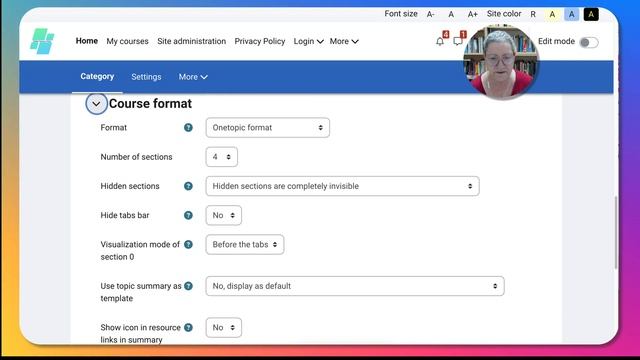Open the Hidden sections dropdown
Viewport: 640px width, 360px height.
tap(342, 186)
